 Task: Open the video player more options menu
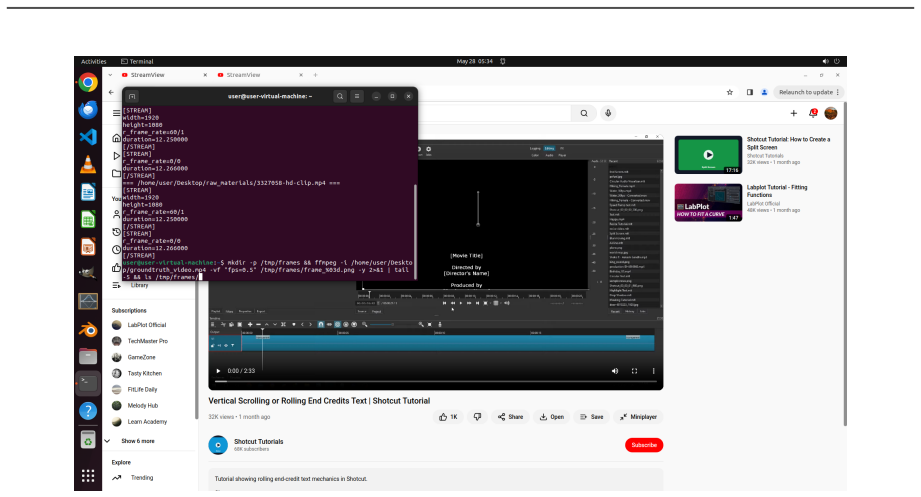(653, 371)
